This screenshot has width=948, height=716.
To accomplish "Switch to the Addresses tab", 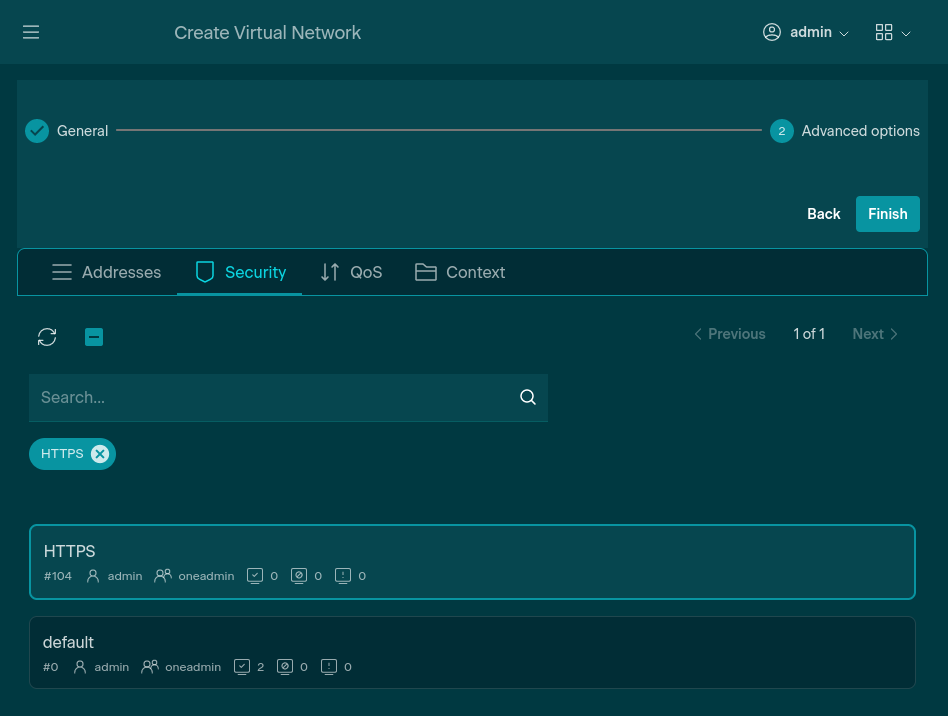I will [106, 272].
